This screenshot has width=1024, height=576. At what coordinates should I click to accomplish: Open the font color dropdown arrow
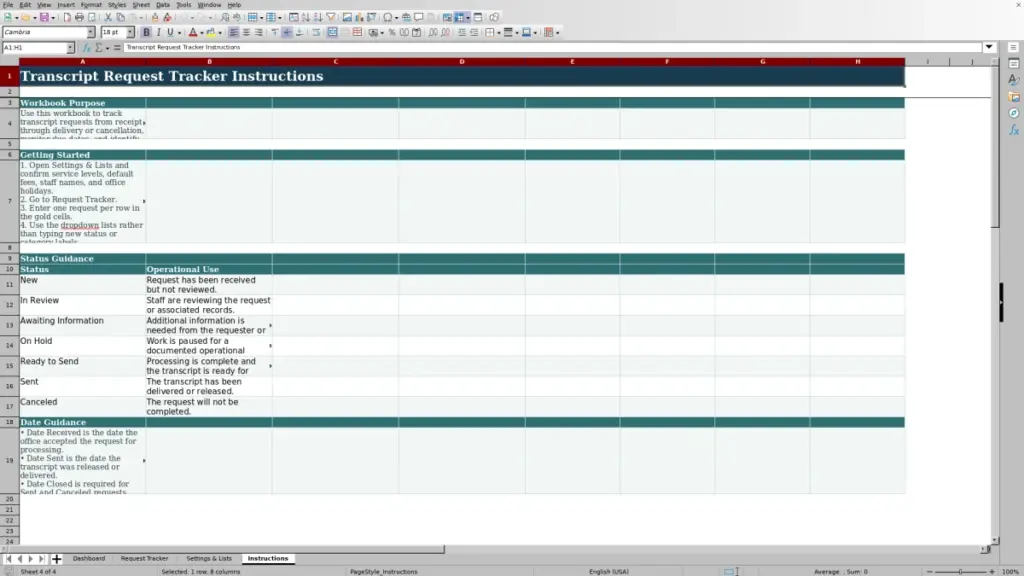pos(202,32)
